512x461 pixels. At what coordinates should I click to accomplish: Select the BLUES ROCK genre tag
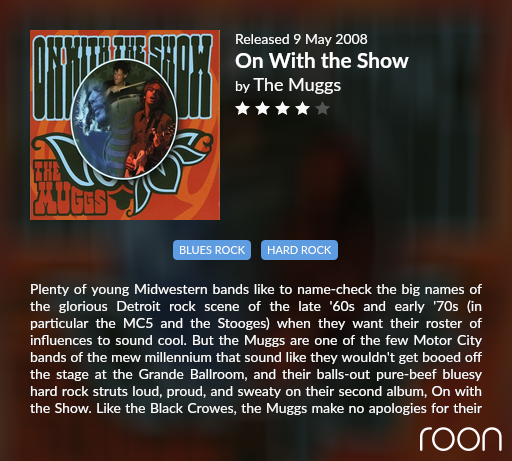tap(212, 250)
